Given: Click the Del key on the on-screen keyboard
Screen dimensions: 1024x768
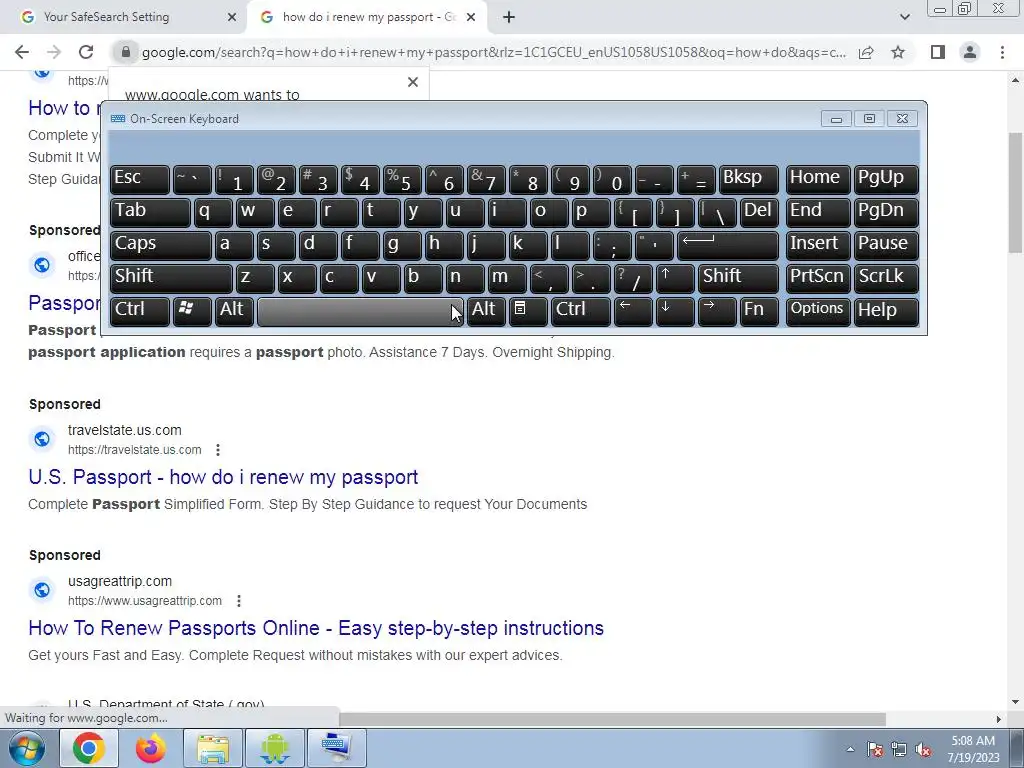Looking at the screenshot, I should 760,212.
